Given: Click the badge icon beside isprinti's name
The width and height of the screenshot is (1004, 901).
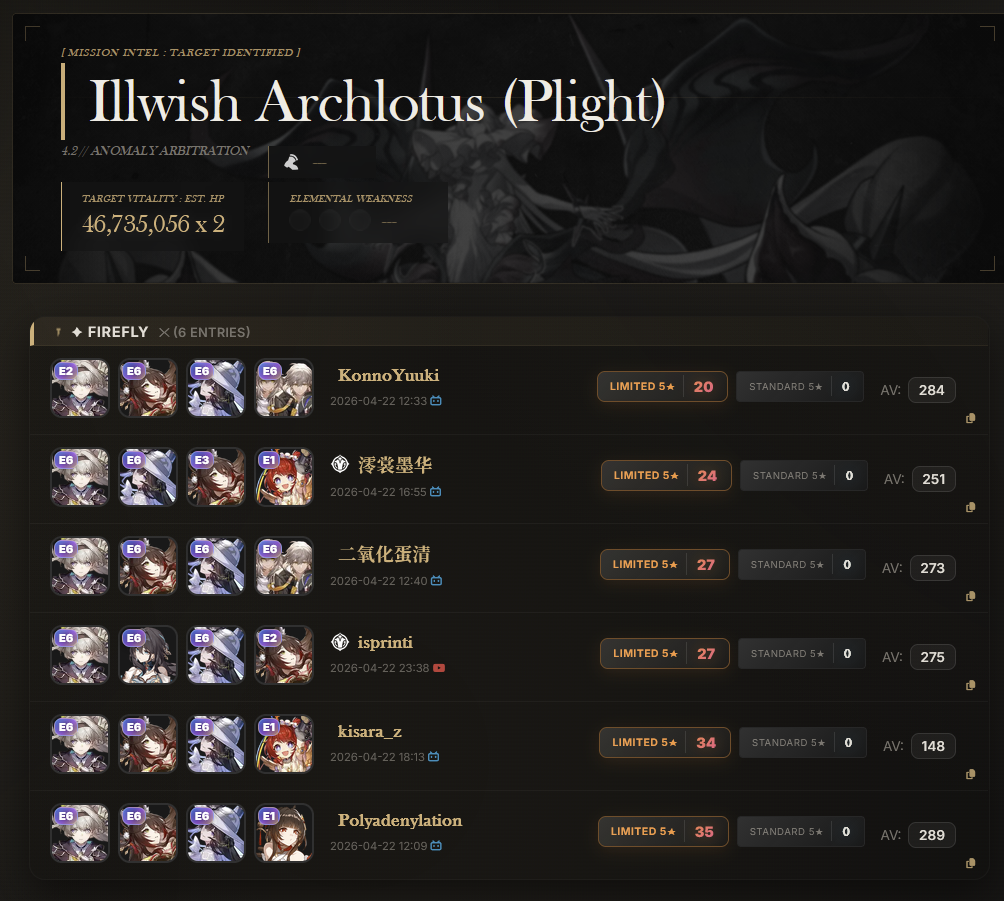Looking at the screenshot, I should [x=340, y=642].
